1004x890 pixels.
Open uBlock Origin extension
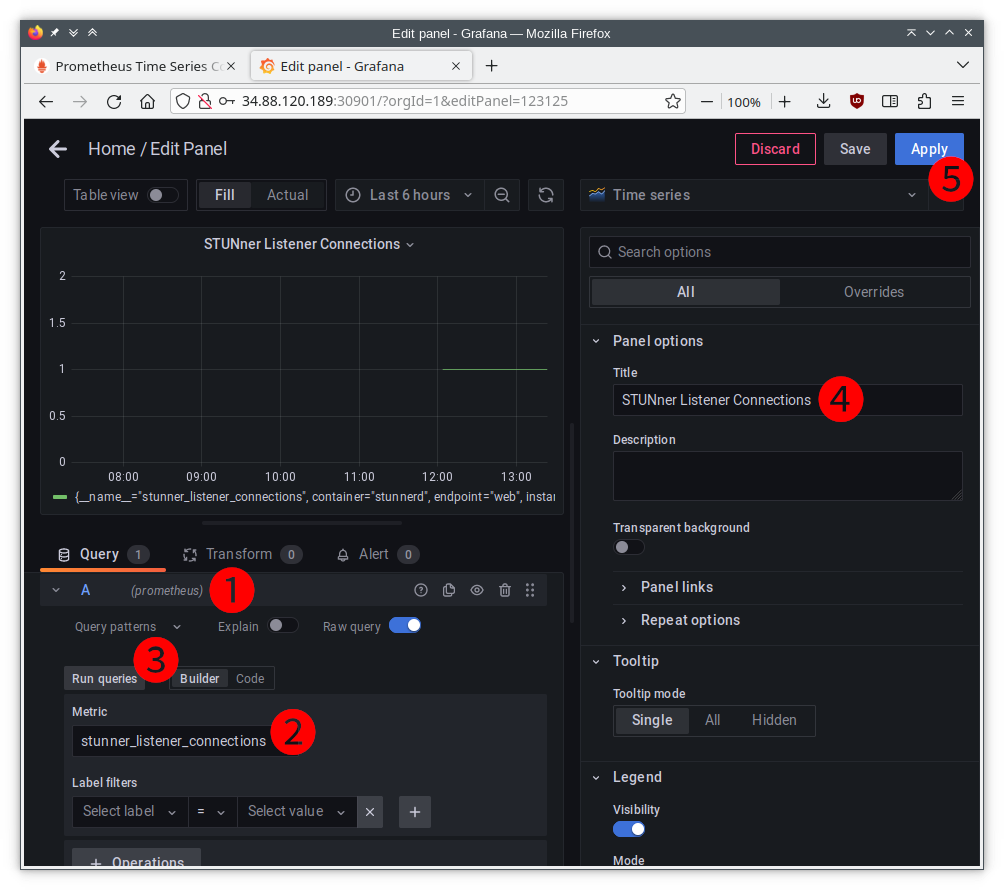[857, 101]
